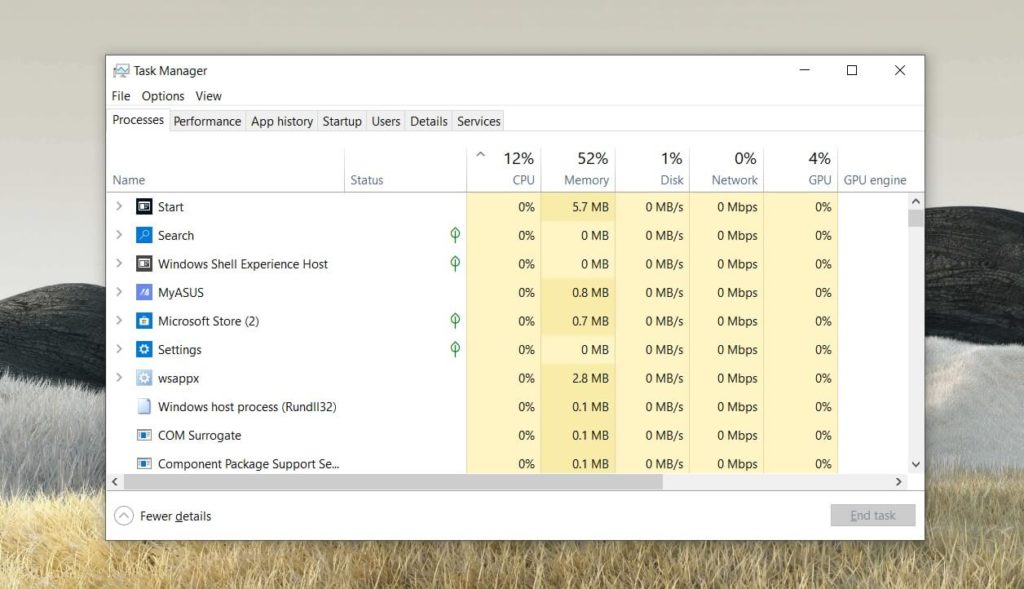Click the COM Surrogate process icon
The width and height of the screenshot is (1024, 589).
point(141,435)
